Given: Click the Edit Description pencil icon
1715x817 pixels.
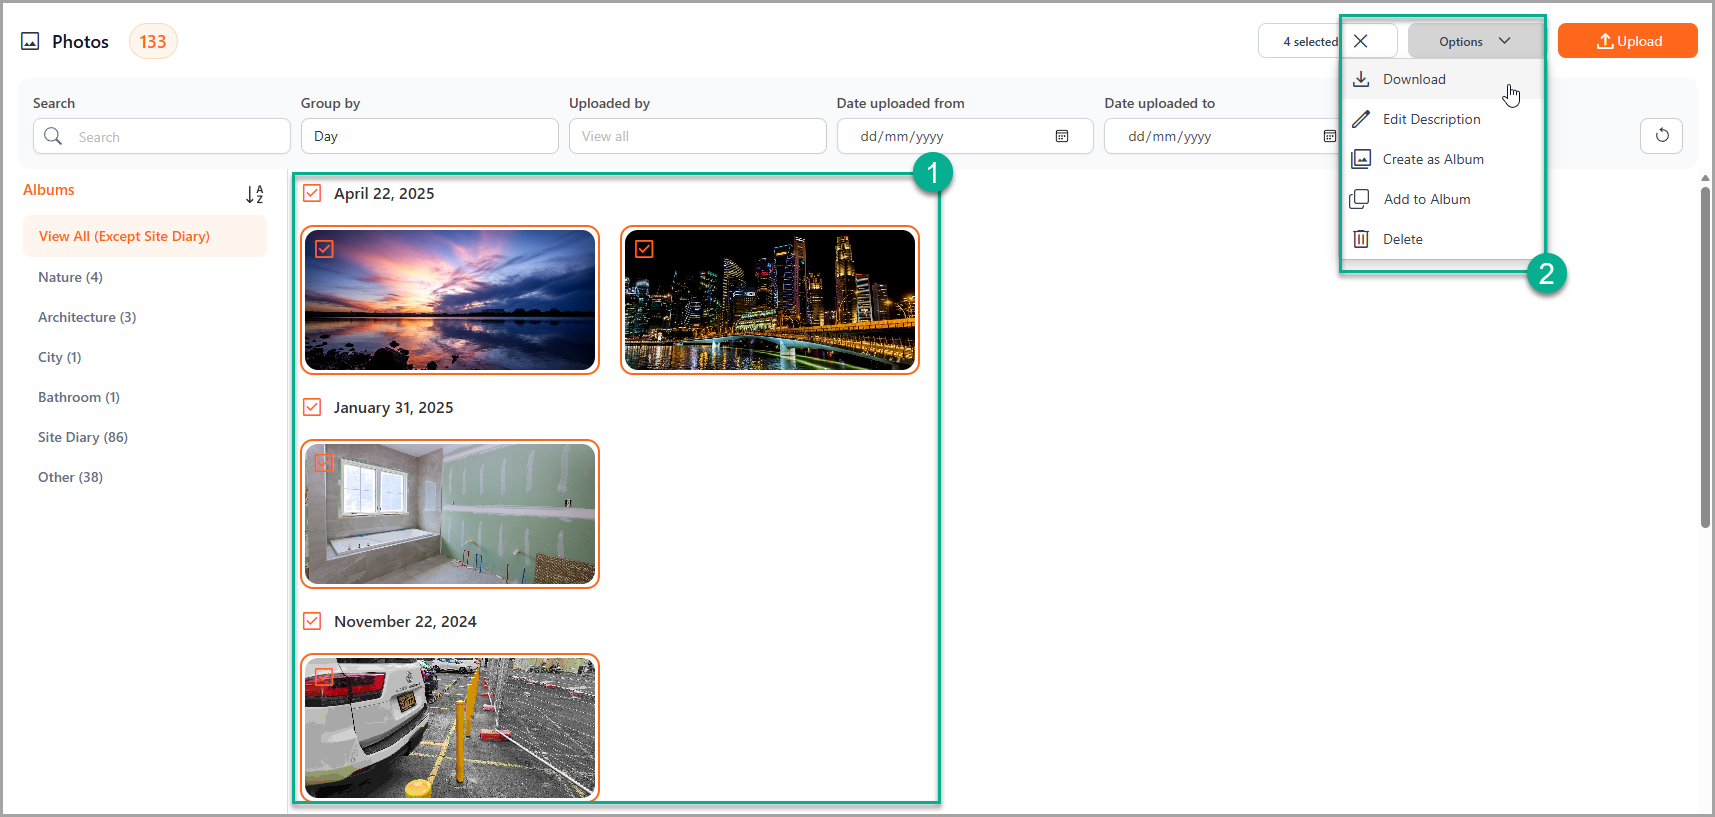Looking at the screenshot, I should pyautogui.click(x=1361, y=119).
